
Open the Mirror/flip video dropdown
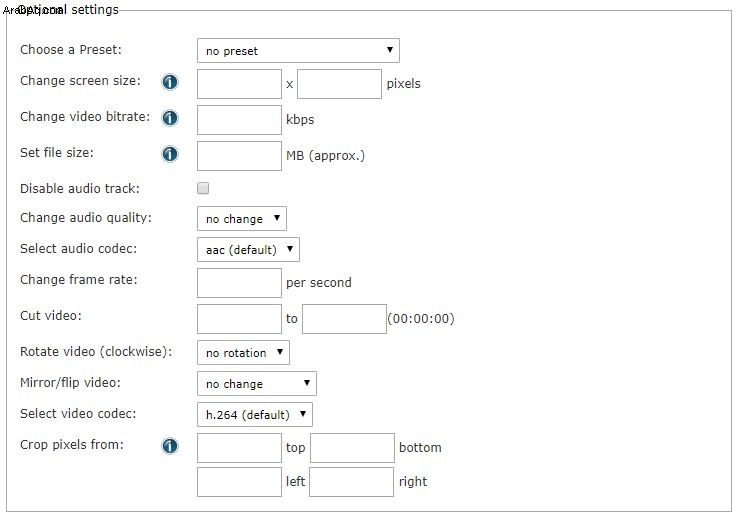coord(257,384)
